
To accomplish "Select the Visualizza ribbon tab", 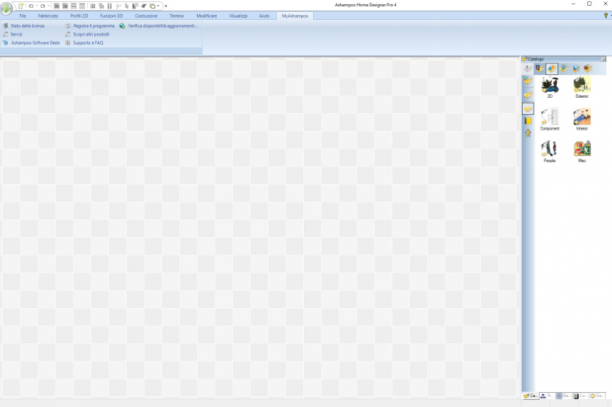I will tap(238, 16).
